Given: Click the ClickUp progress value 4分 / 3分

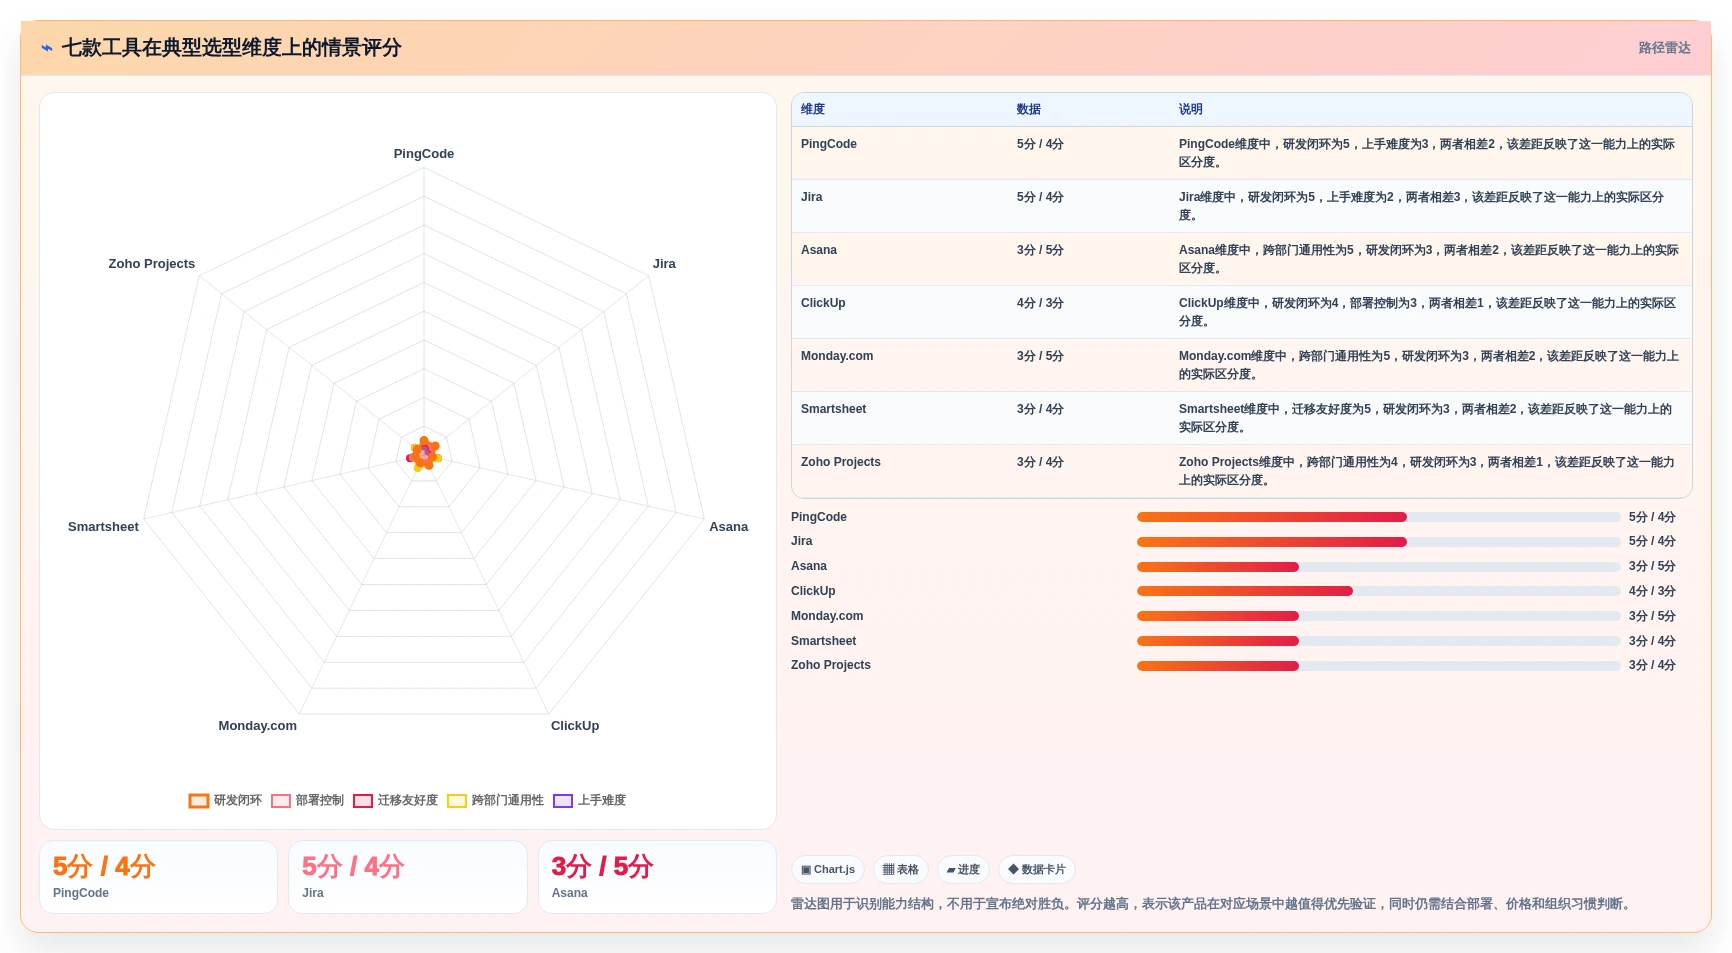Looking at the screenshot, I should point(1652,591).
